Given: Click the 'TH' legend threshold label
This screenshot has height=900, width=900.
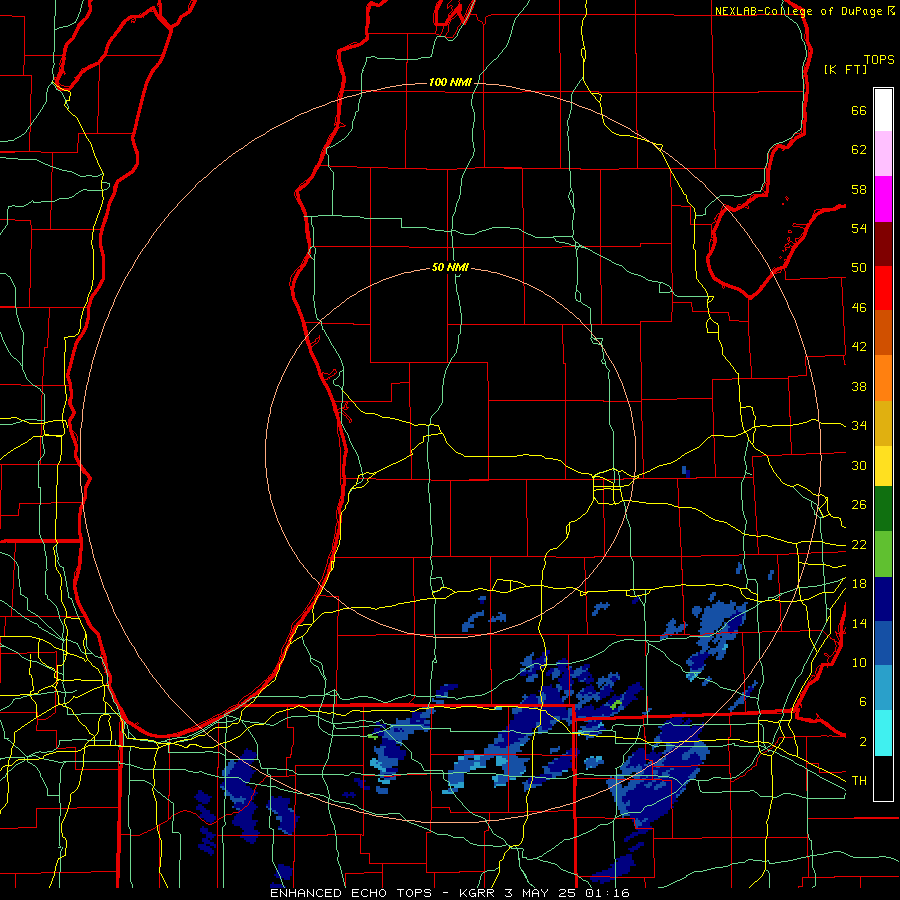Looking at the screenshot, I should coord(859,780).
